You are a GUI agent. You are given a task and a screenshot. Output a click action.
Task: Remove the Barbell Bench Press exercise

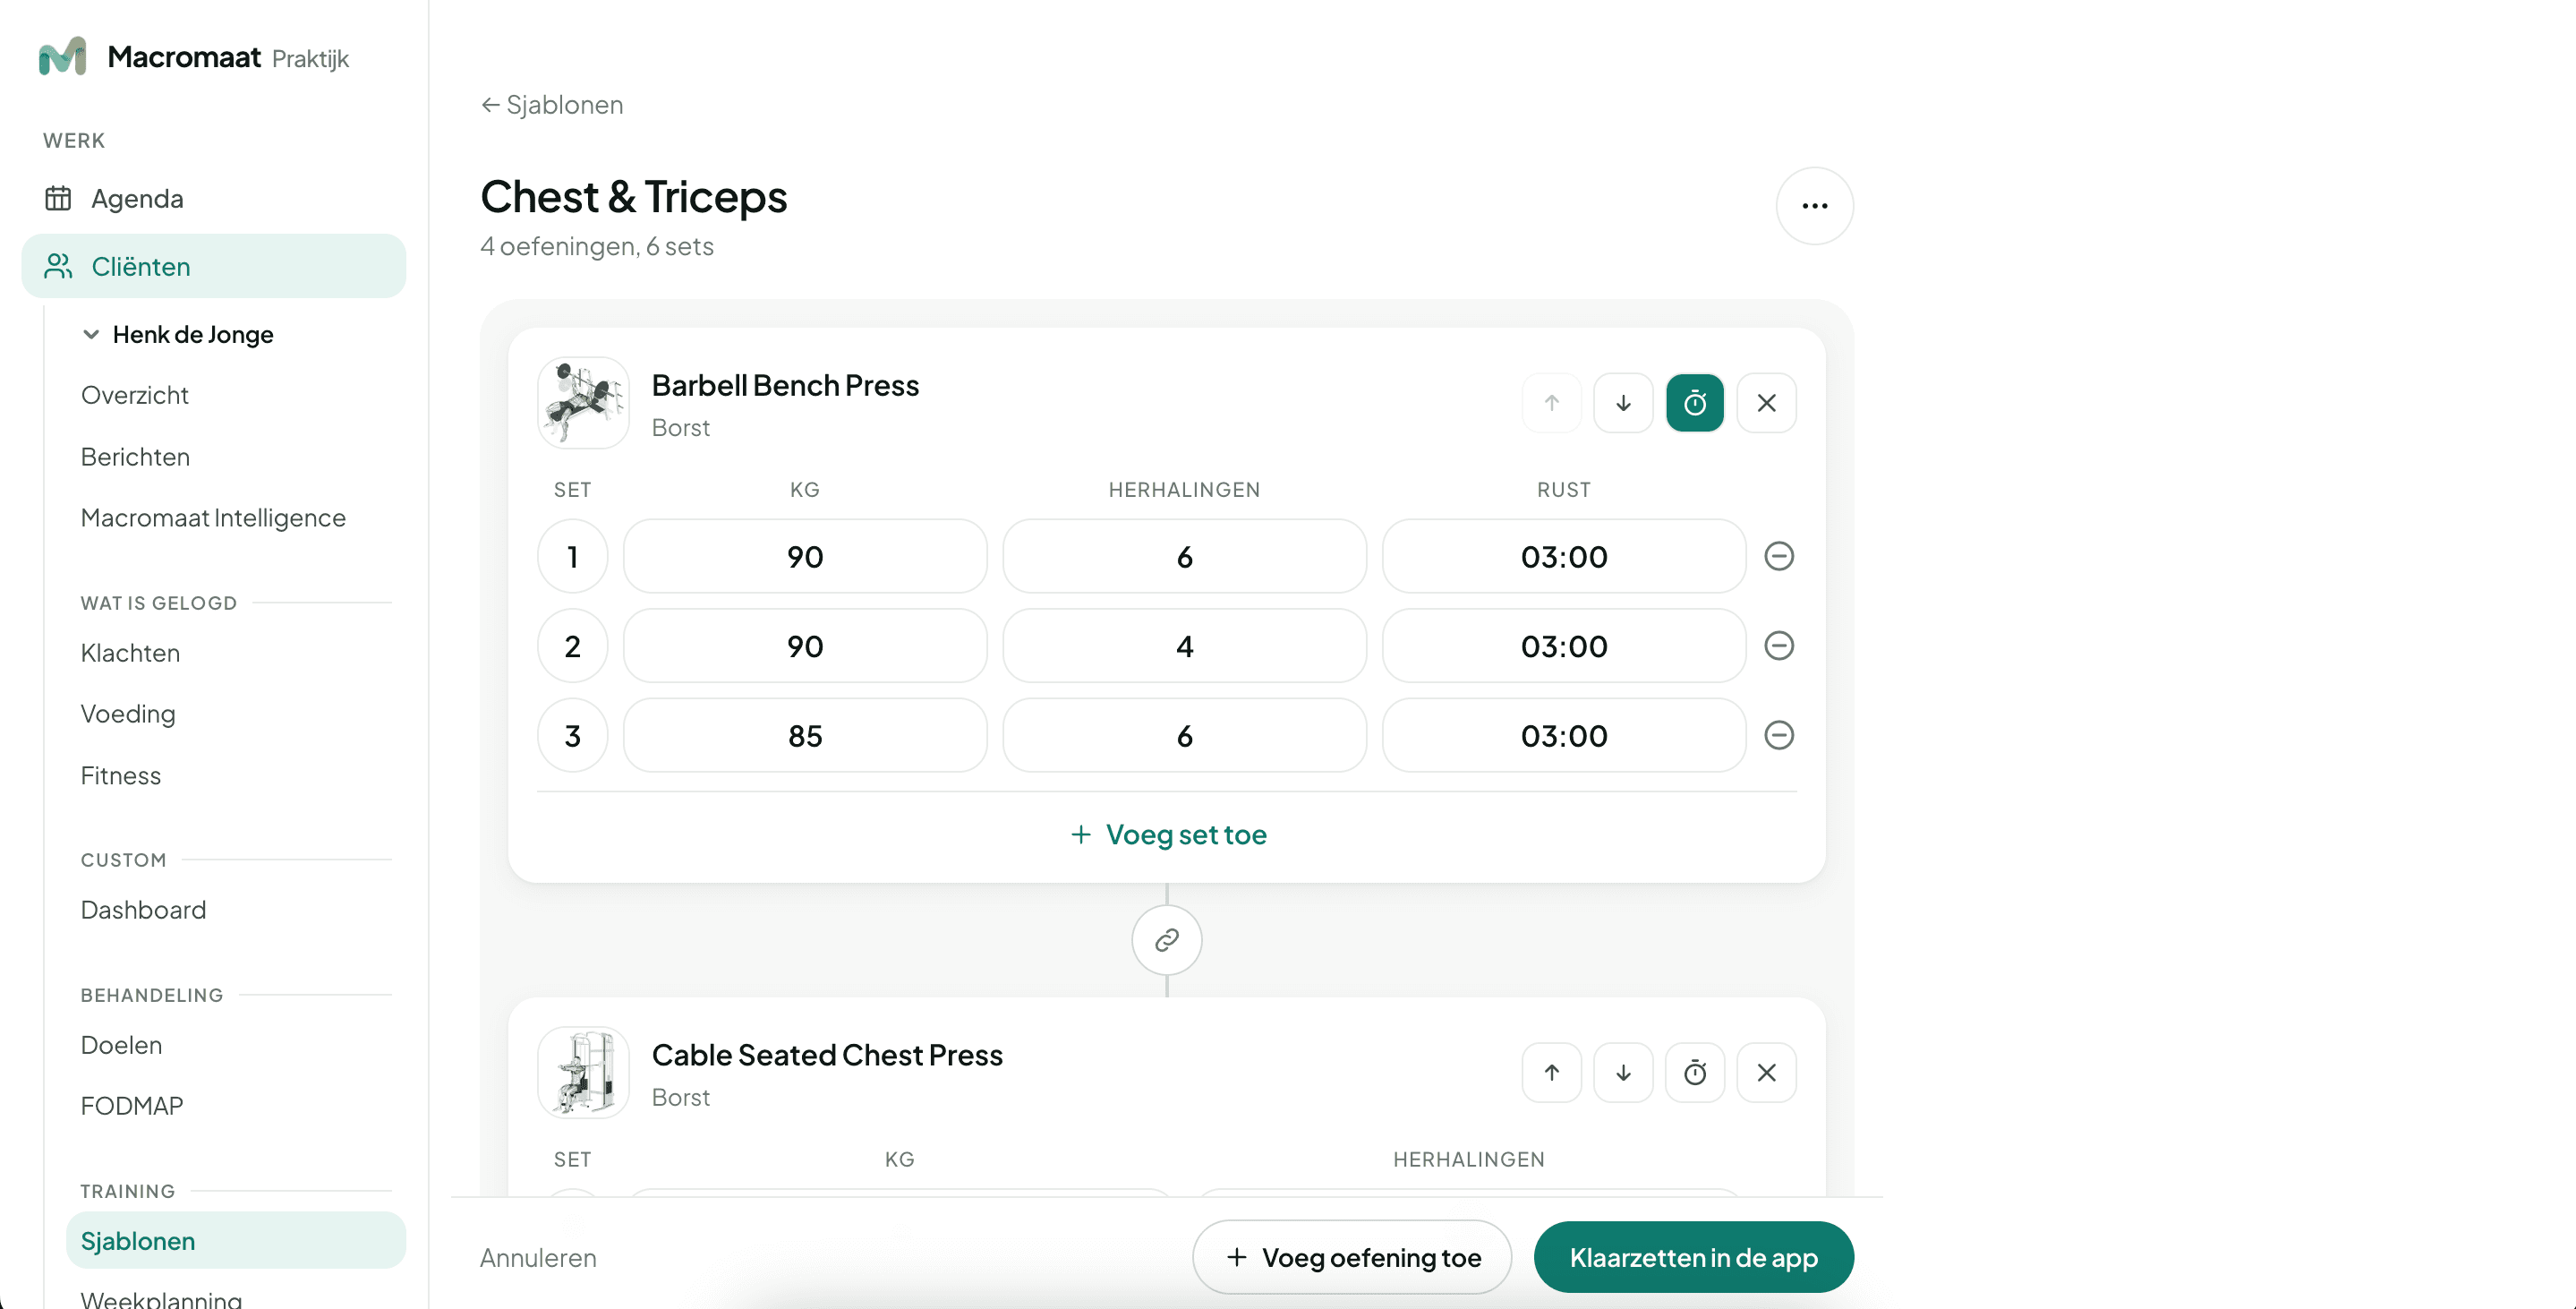(x=1766, y=403)
